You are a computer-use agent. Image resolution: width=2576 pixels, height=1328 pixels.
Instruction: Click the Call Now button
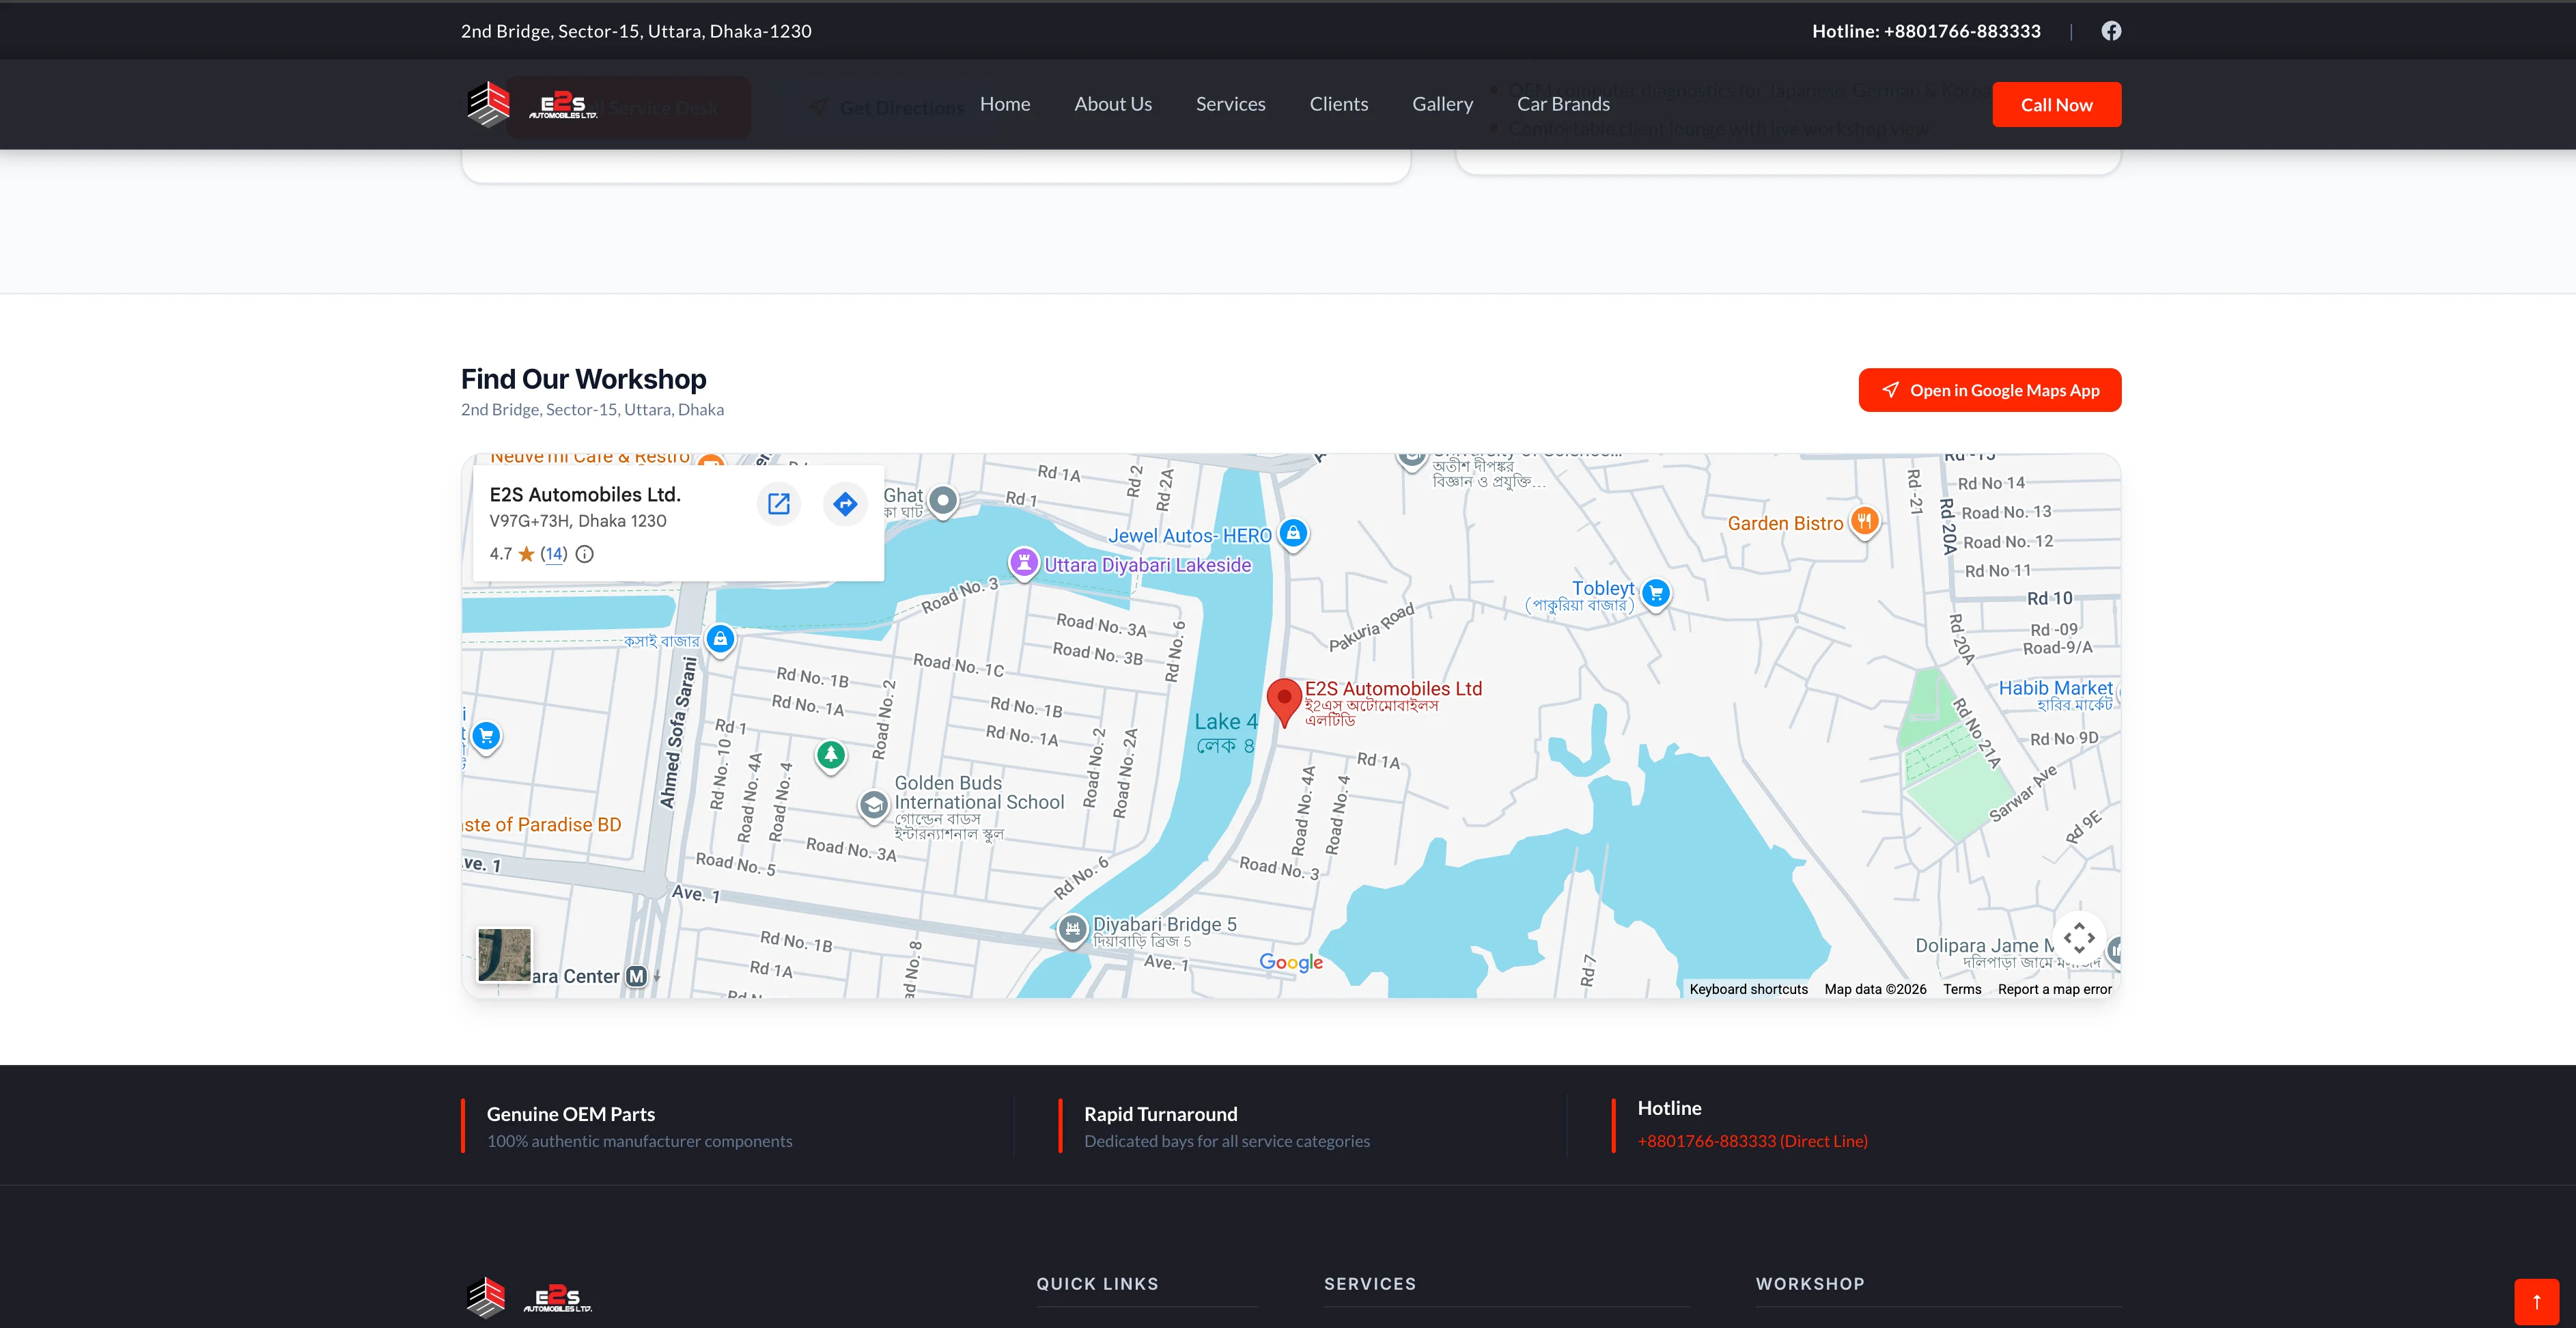coord(2056,104)
